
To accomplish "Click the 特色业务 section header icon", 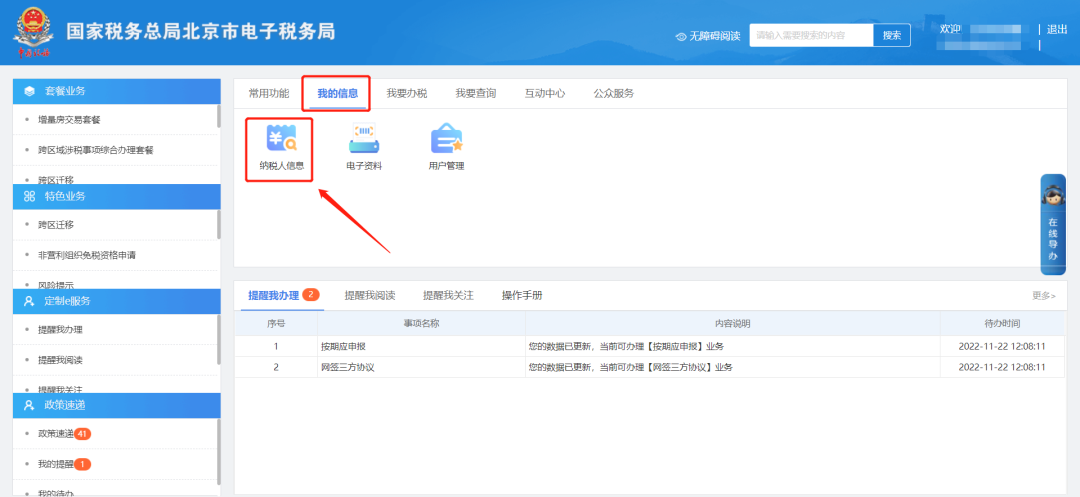I will (29, 196).
